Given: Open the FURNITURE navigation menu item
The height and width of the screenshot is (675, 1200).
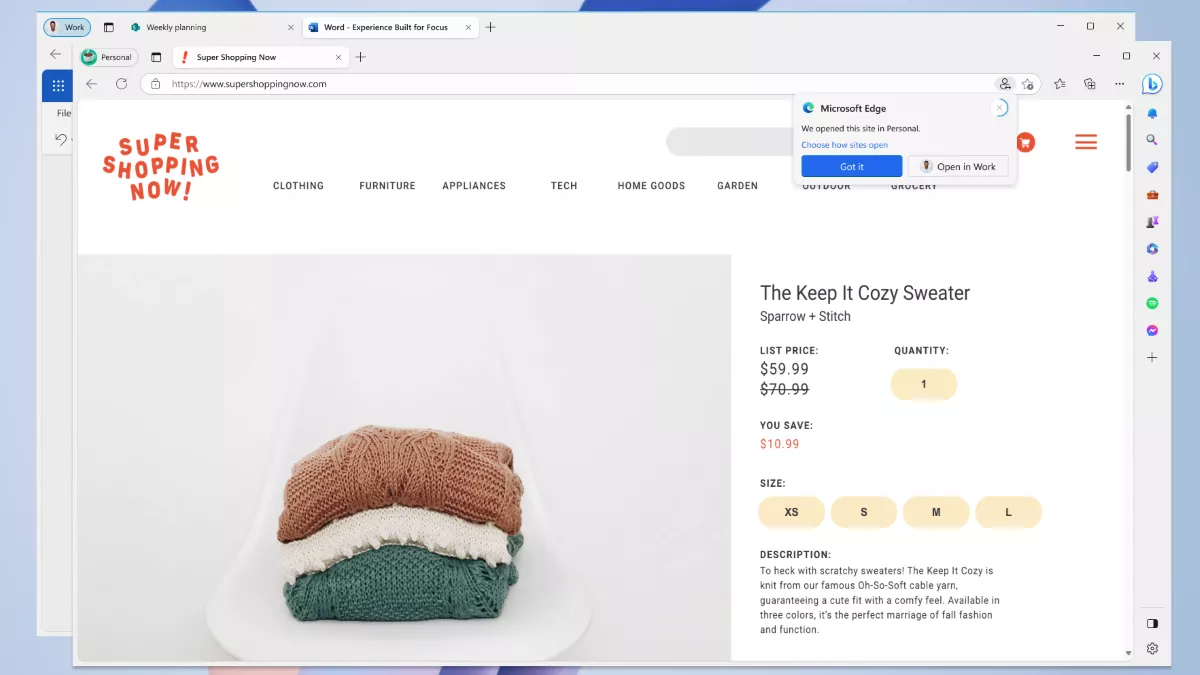Looking at the screenshot, I should click(387, 186).
